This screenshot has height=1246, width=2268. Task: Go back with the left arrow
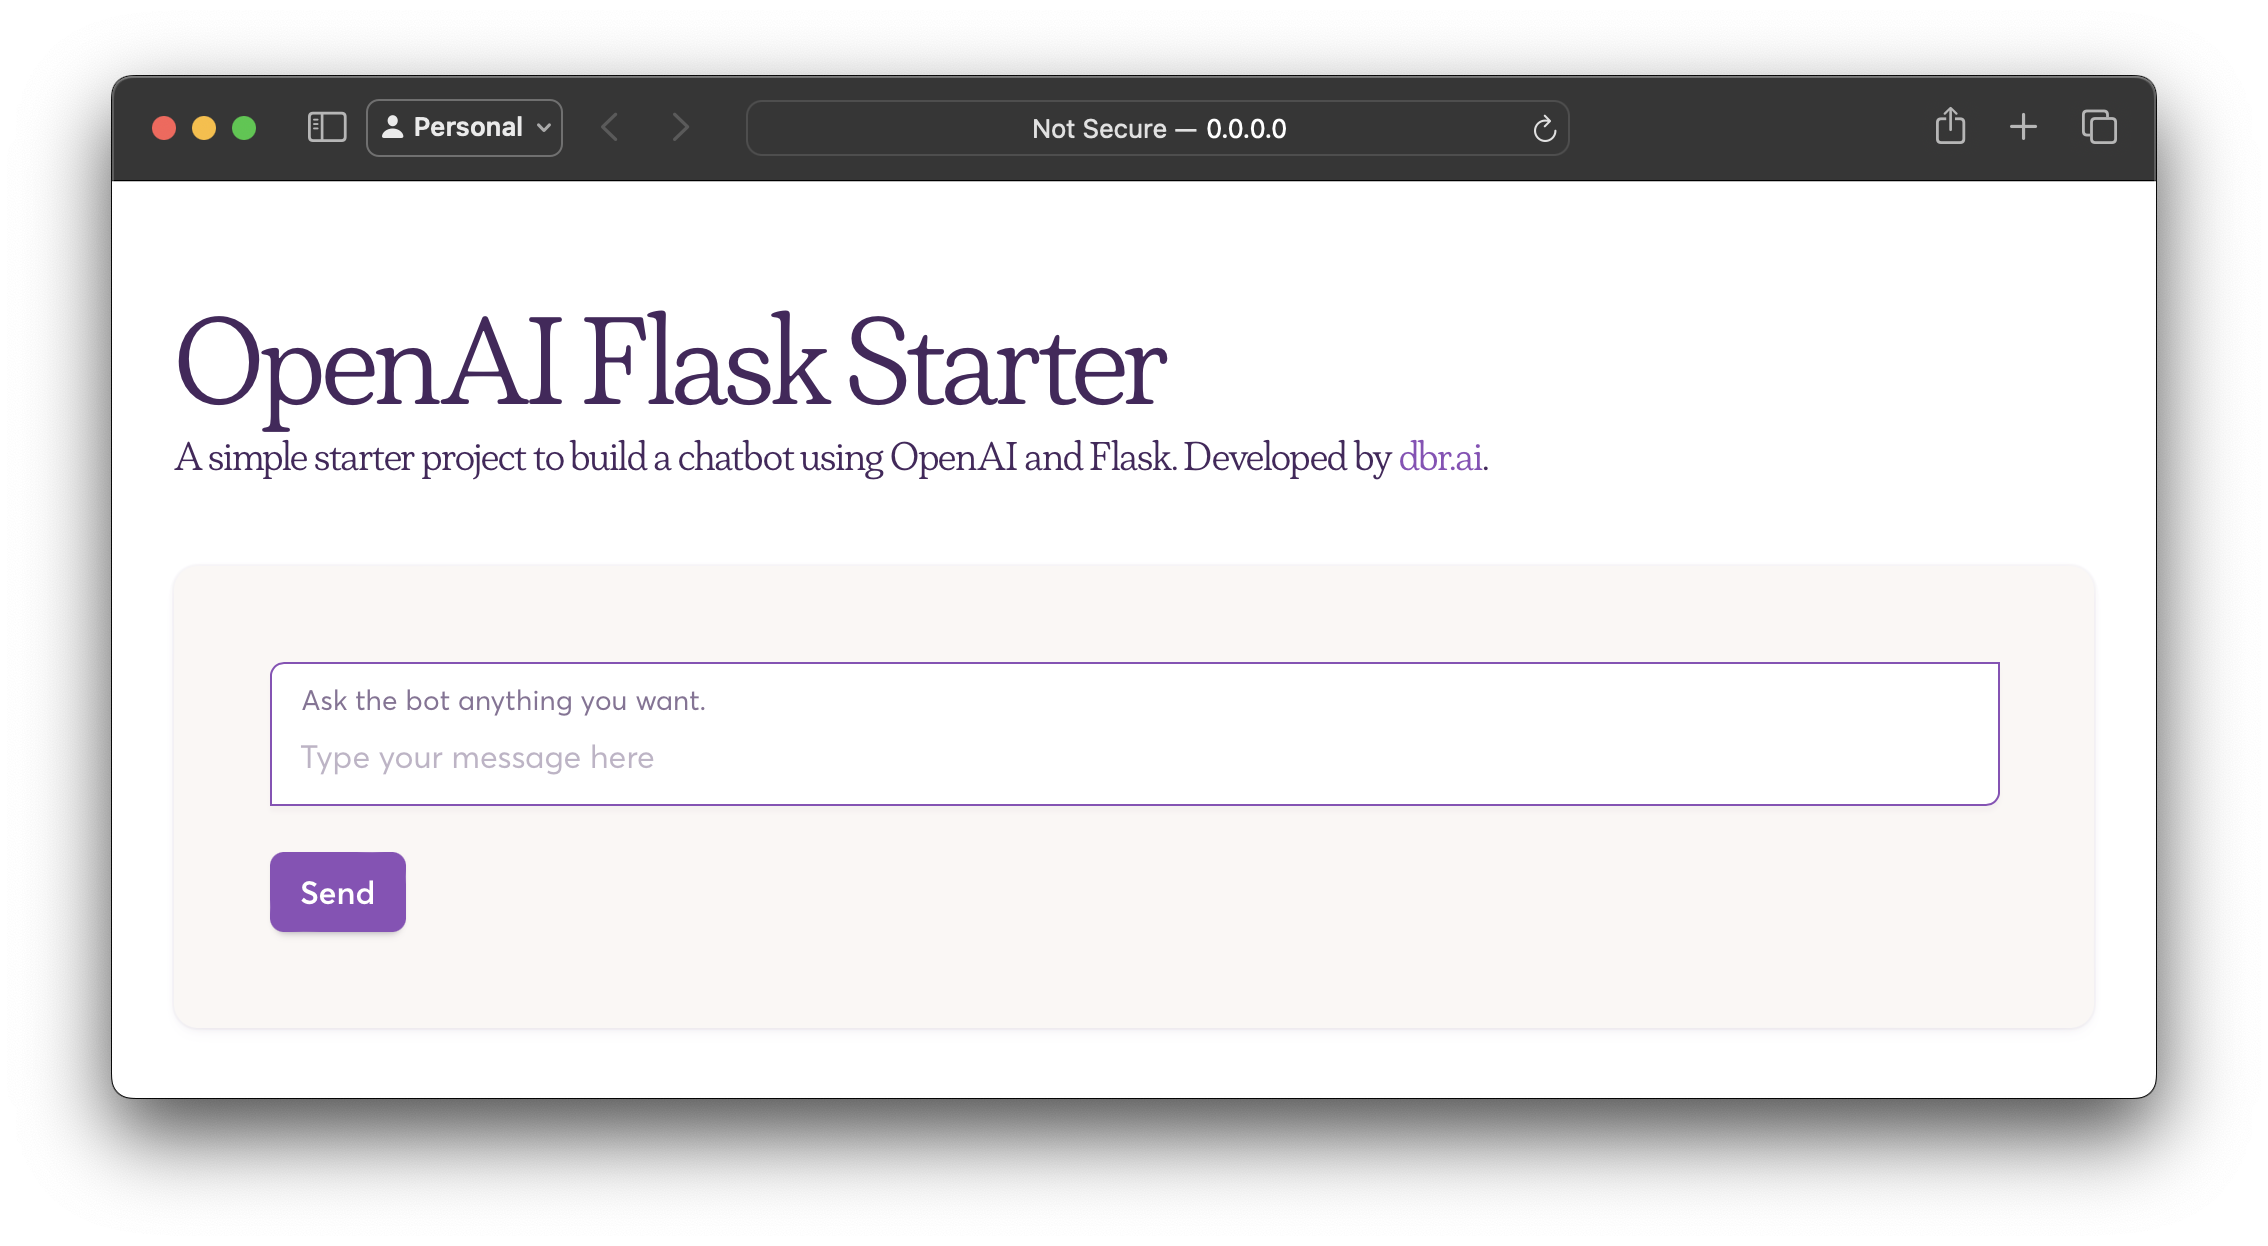coord(610,128)
